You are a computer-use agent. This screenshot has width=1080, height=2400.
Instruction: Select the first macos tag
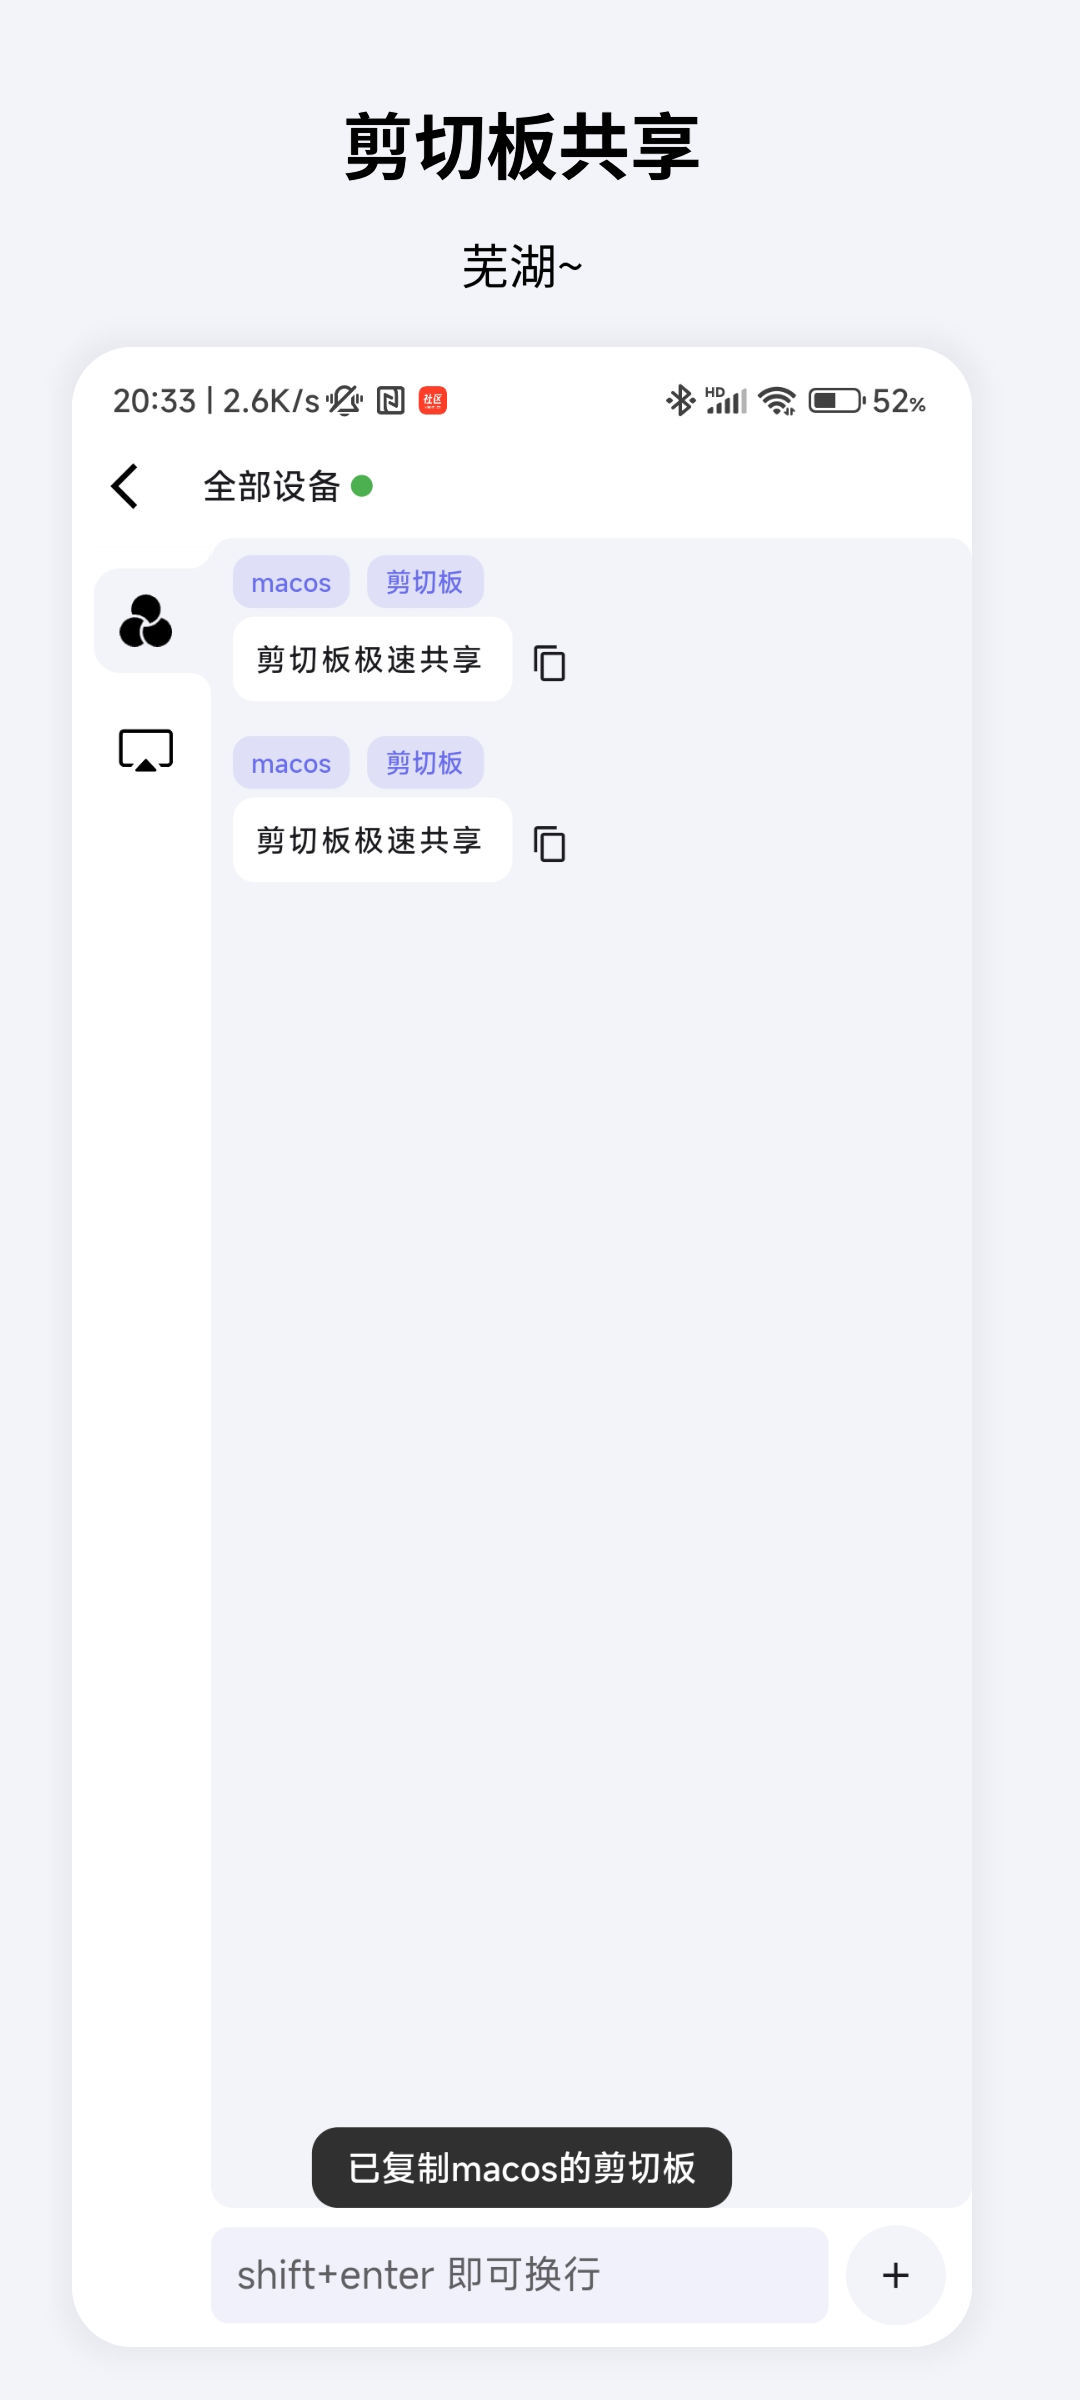(291, 582)
